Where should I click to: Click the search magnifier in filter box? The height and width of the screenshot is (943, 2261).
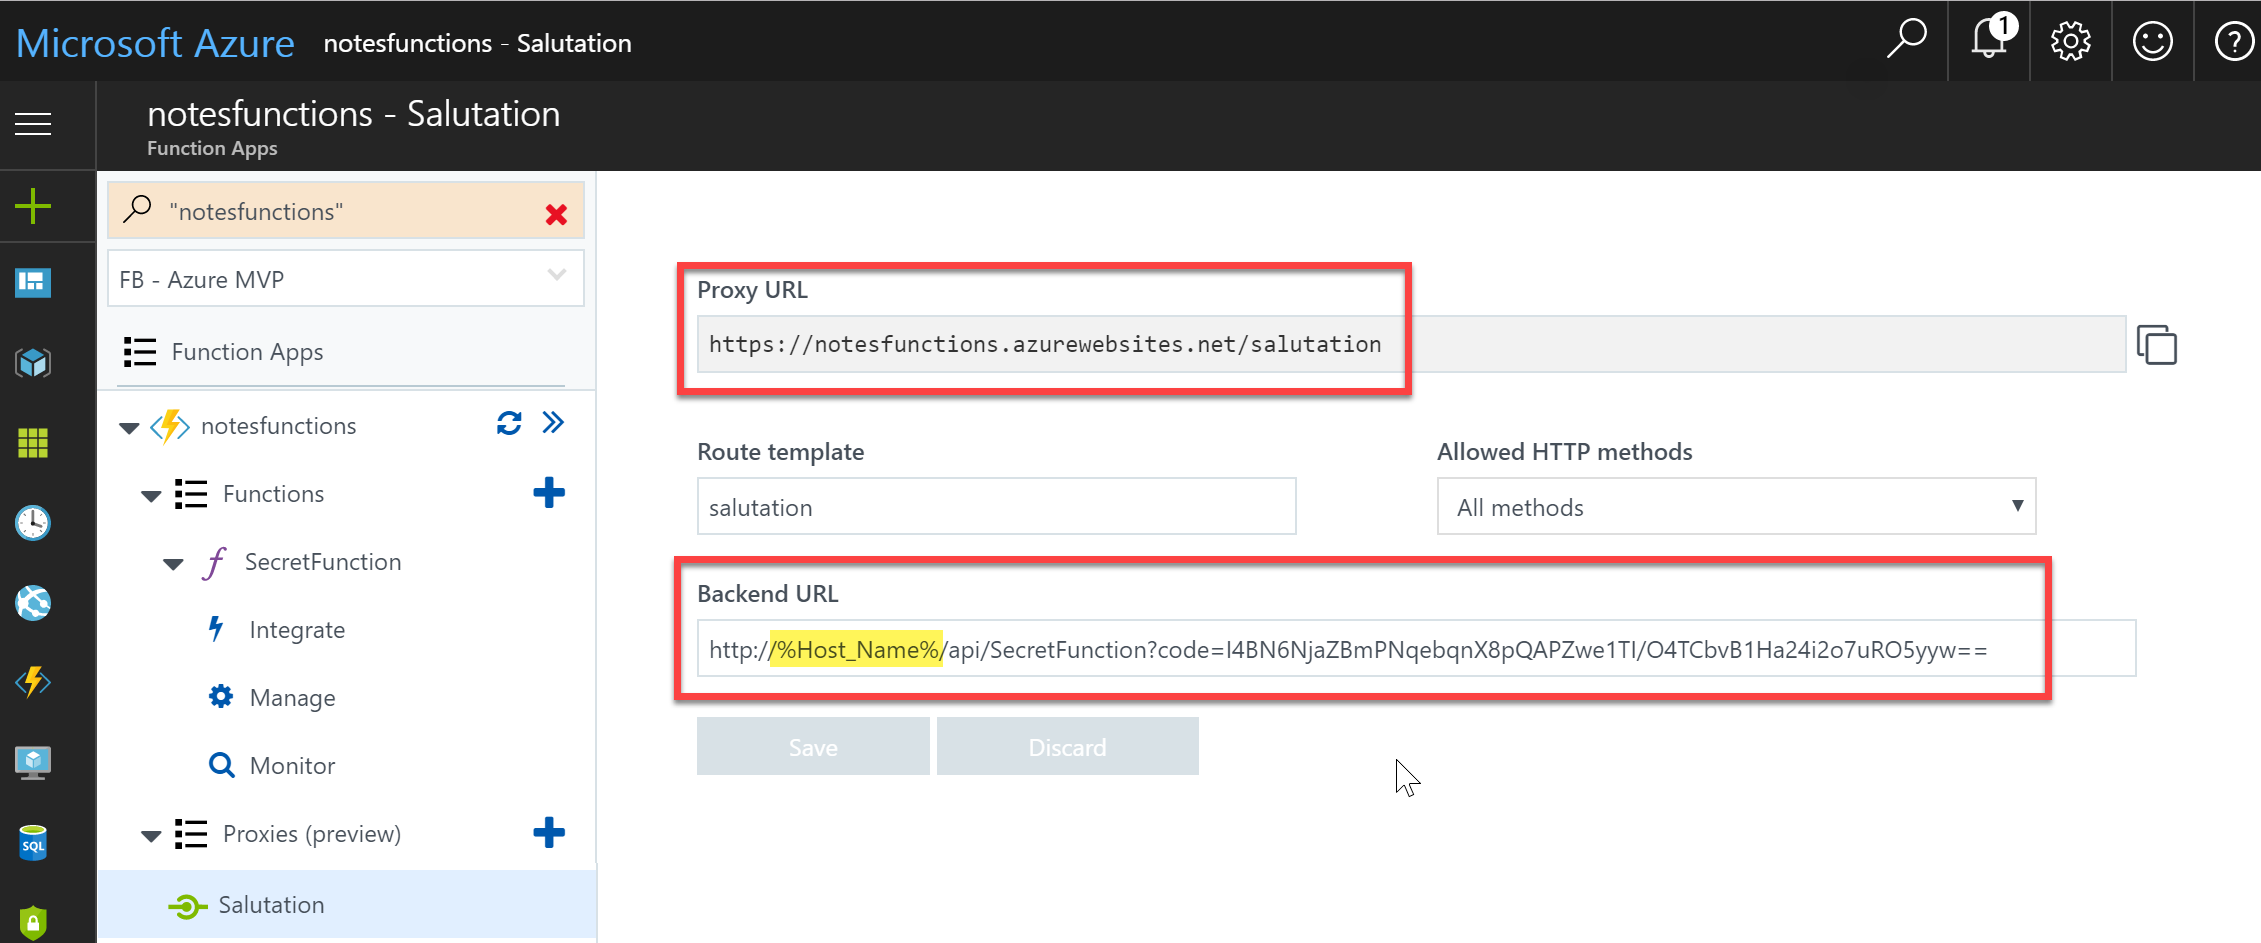tap(137, 210)
